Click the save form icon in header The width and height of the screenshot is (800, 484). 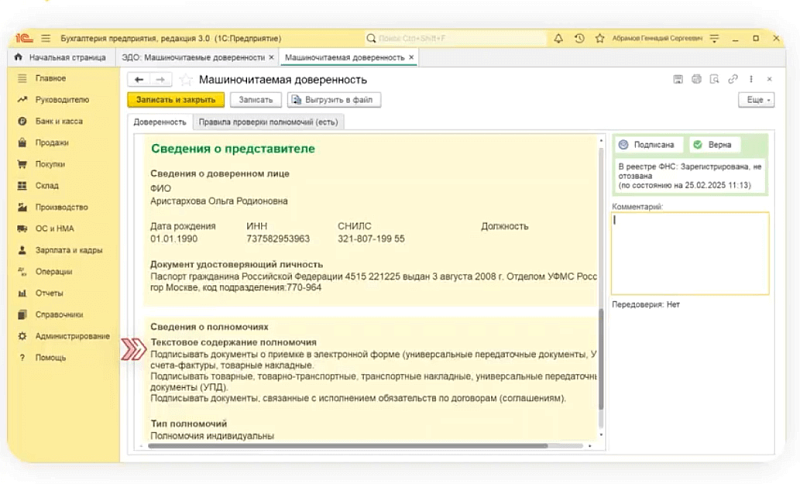pos(678,79)
